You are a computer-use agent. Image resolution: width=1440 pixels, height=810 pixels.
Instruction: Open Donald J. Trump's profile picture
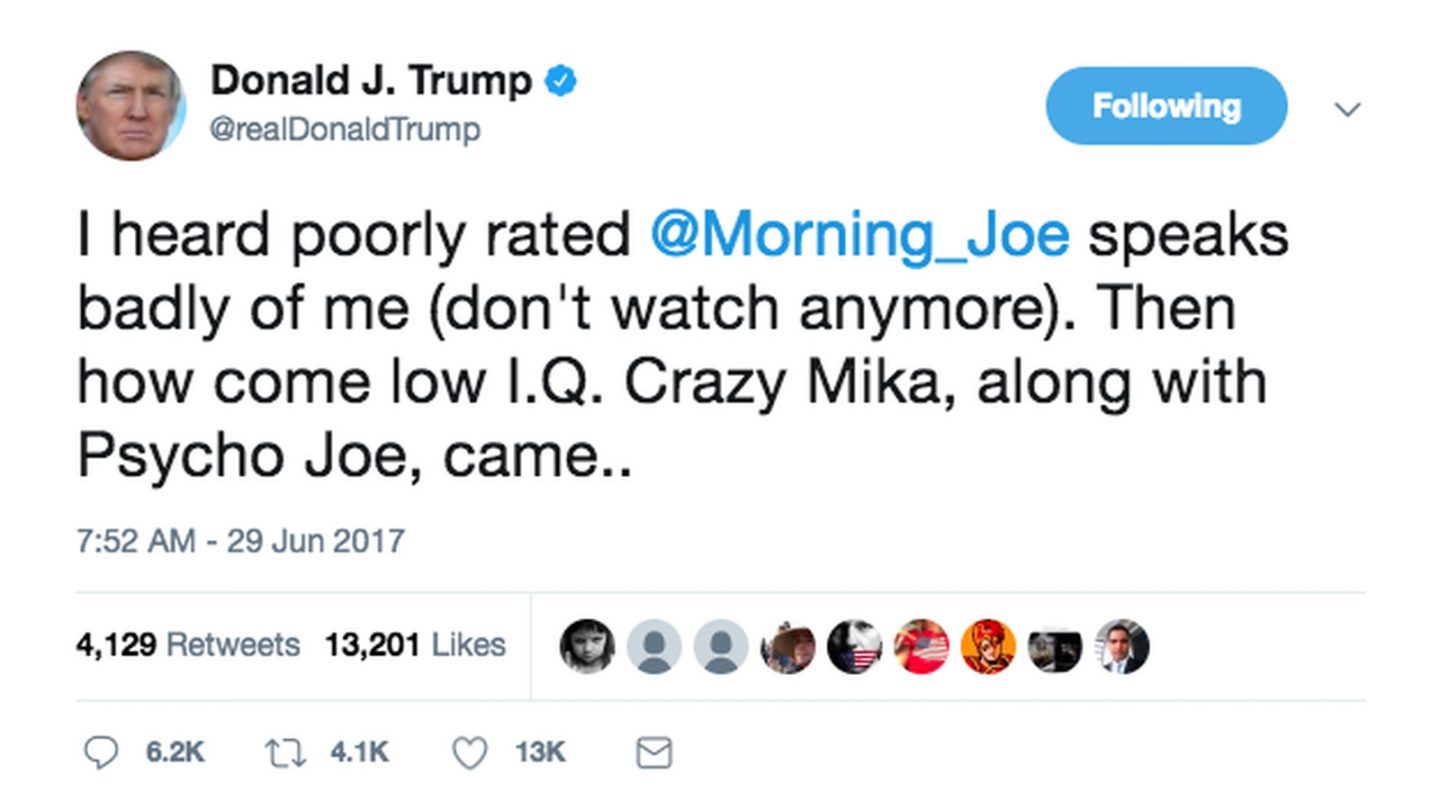point(130,105)
